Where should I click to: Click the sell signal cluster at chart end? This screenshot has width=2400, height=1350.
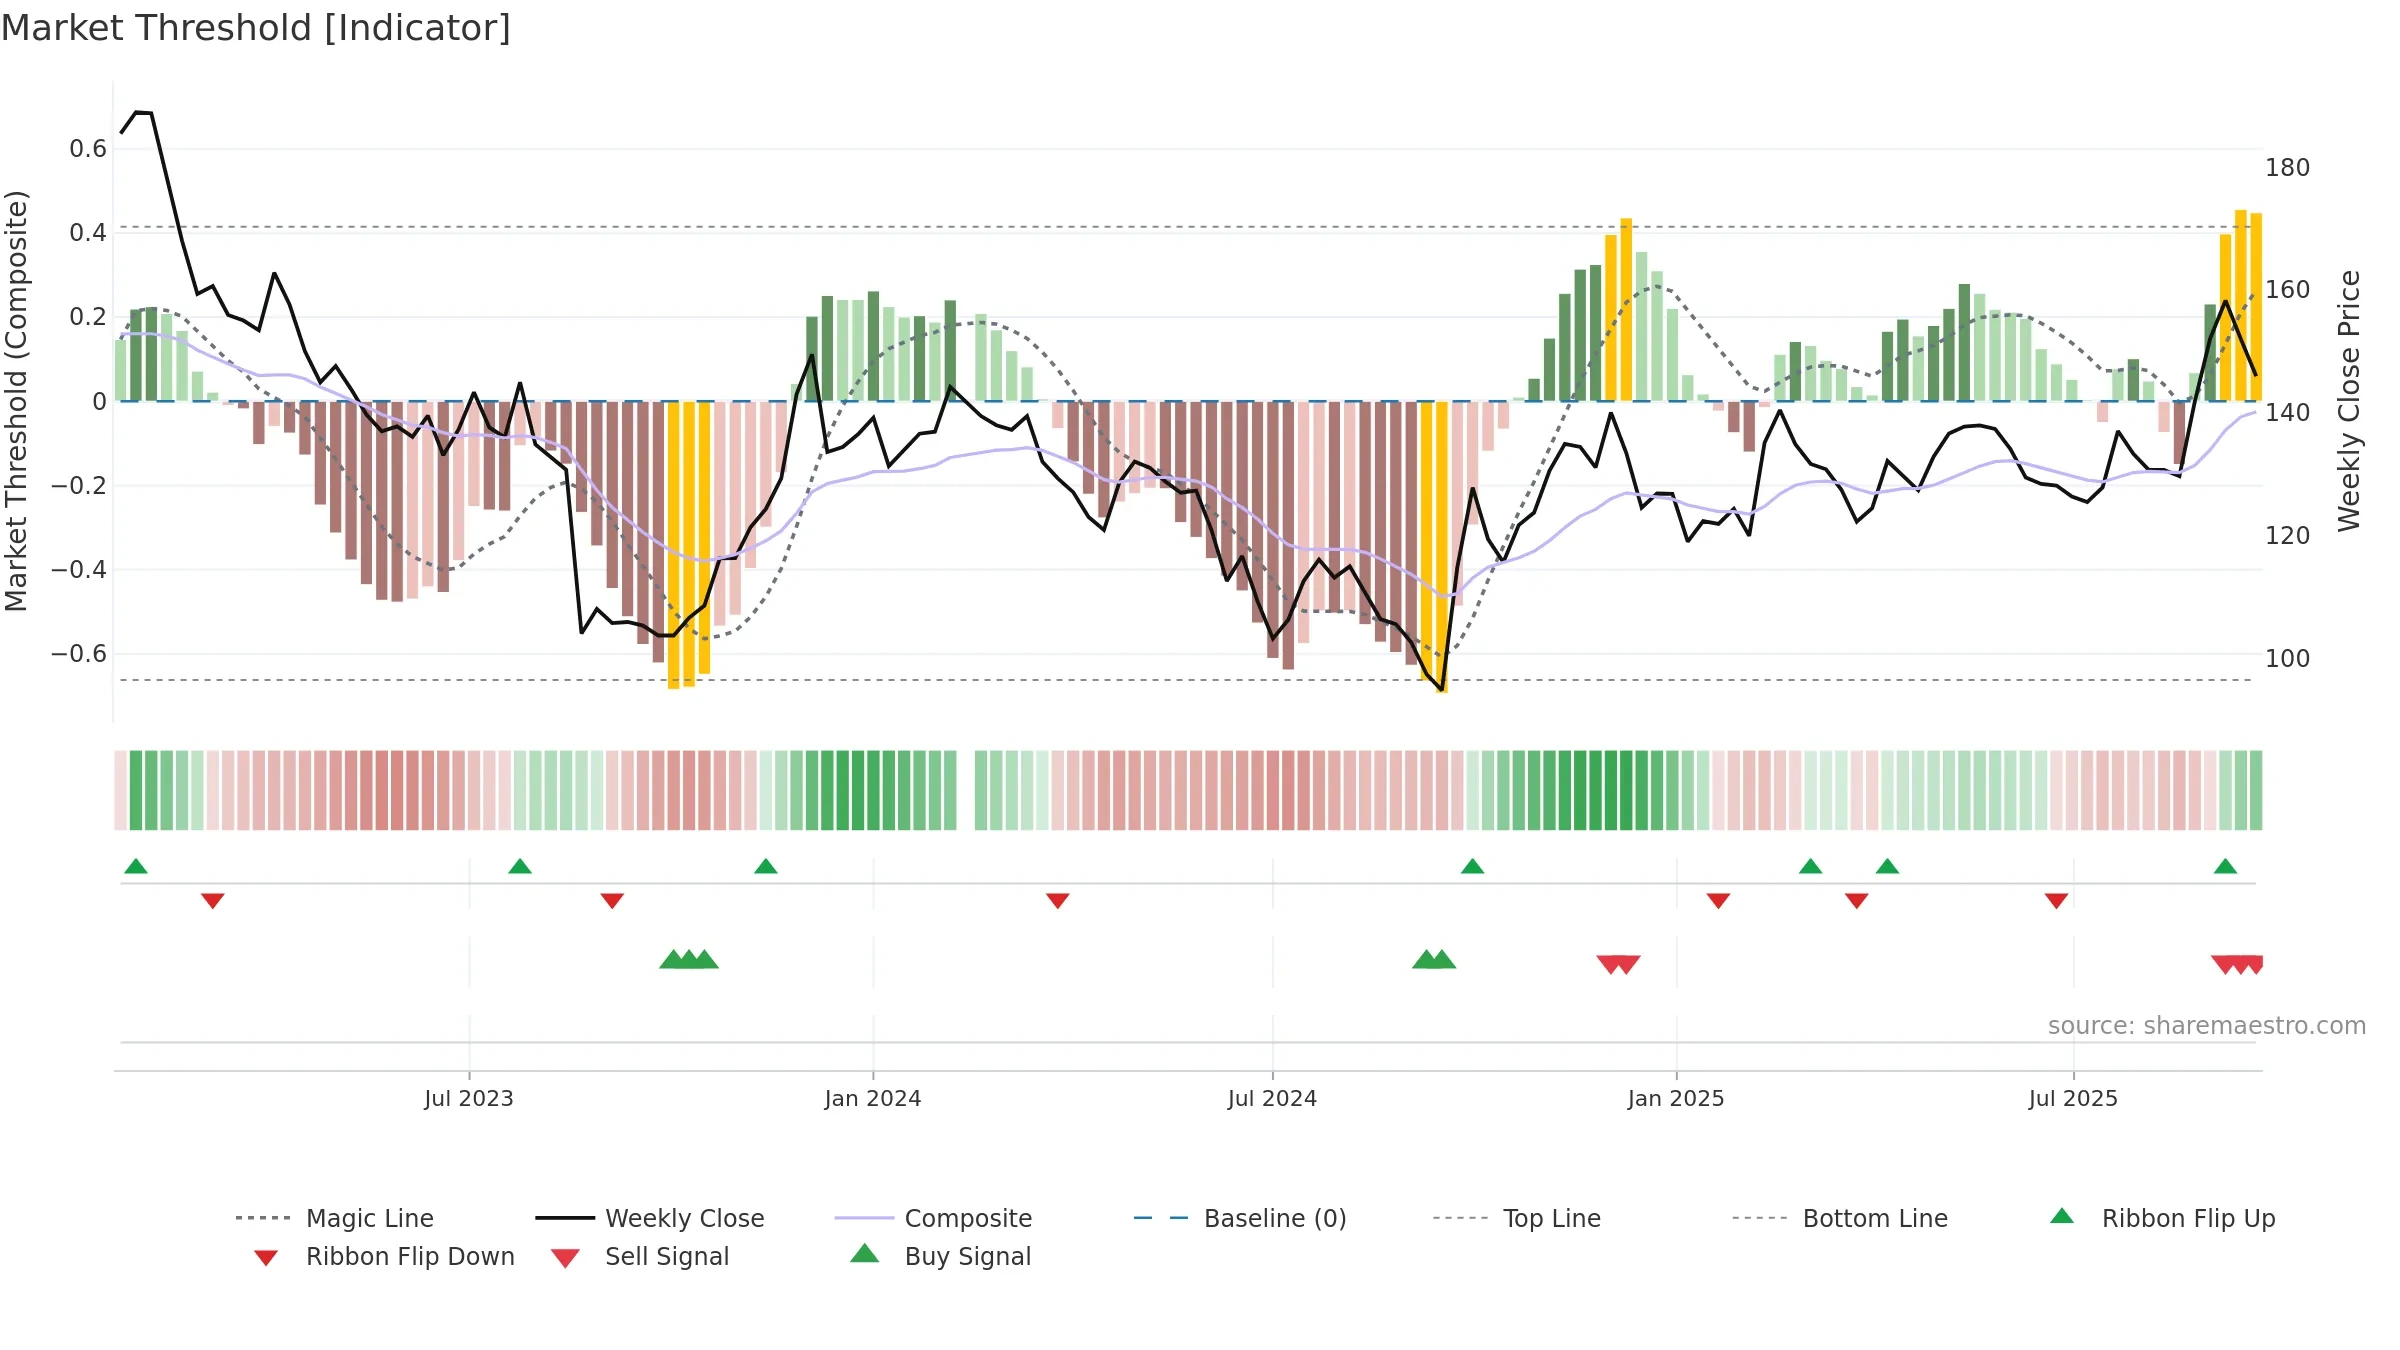(2238, 965)
